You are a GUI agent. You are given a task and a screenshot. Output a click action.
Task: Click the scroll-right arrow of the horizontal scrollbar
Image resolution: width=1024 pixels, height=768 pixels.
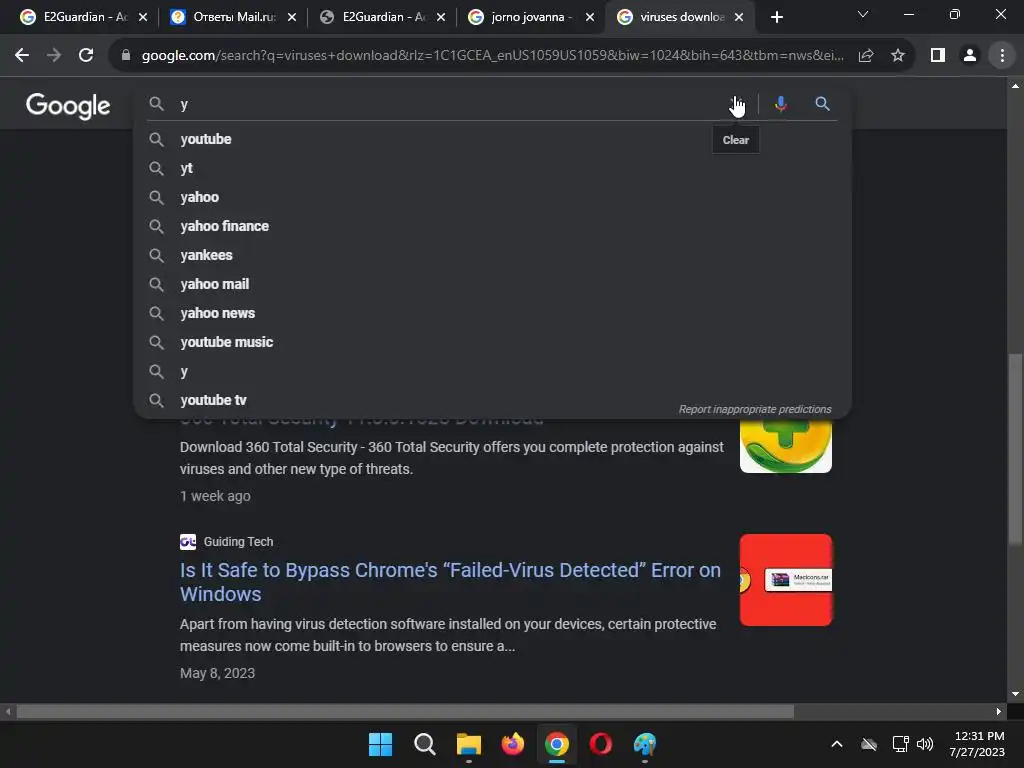999,711
